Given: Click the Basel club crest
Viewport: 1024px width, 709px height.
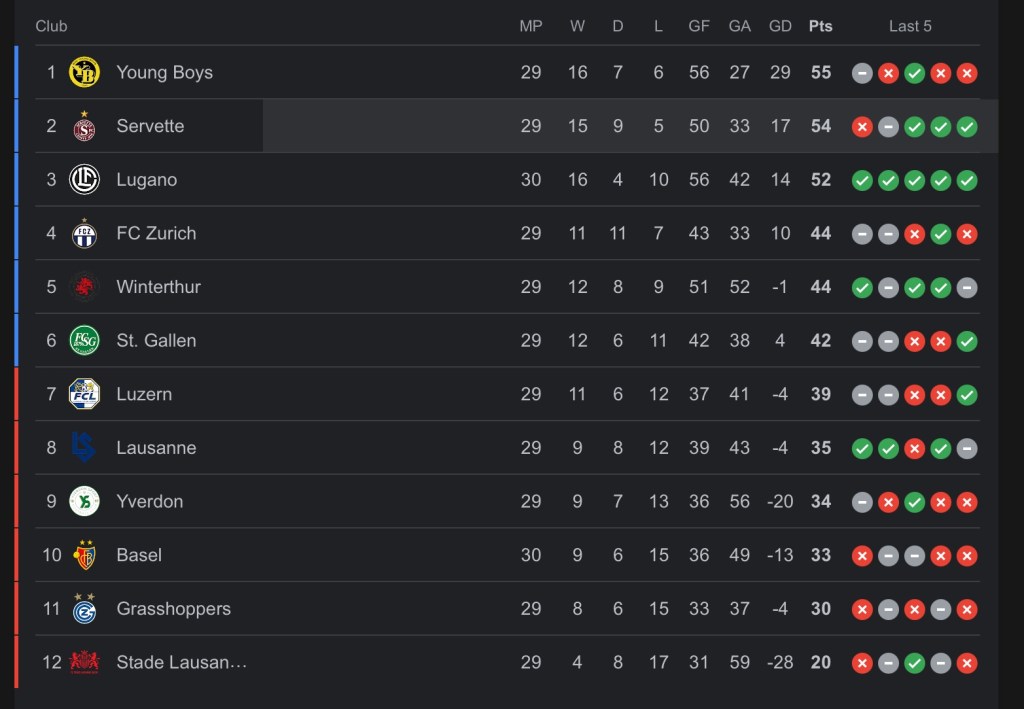Looking at the screenshot, I should [x=84, y=555].
